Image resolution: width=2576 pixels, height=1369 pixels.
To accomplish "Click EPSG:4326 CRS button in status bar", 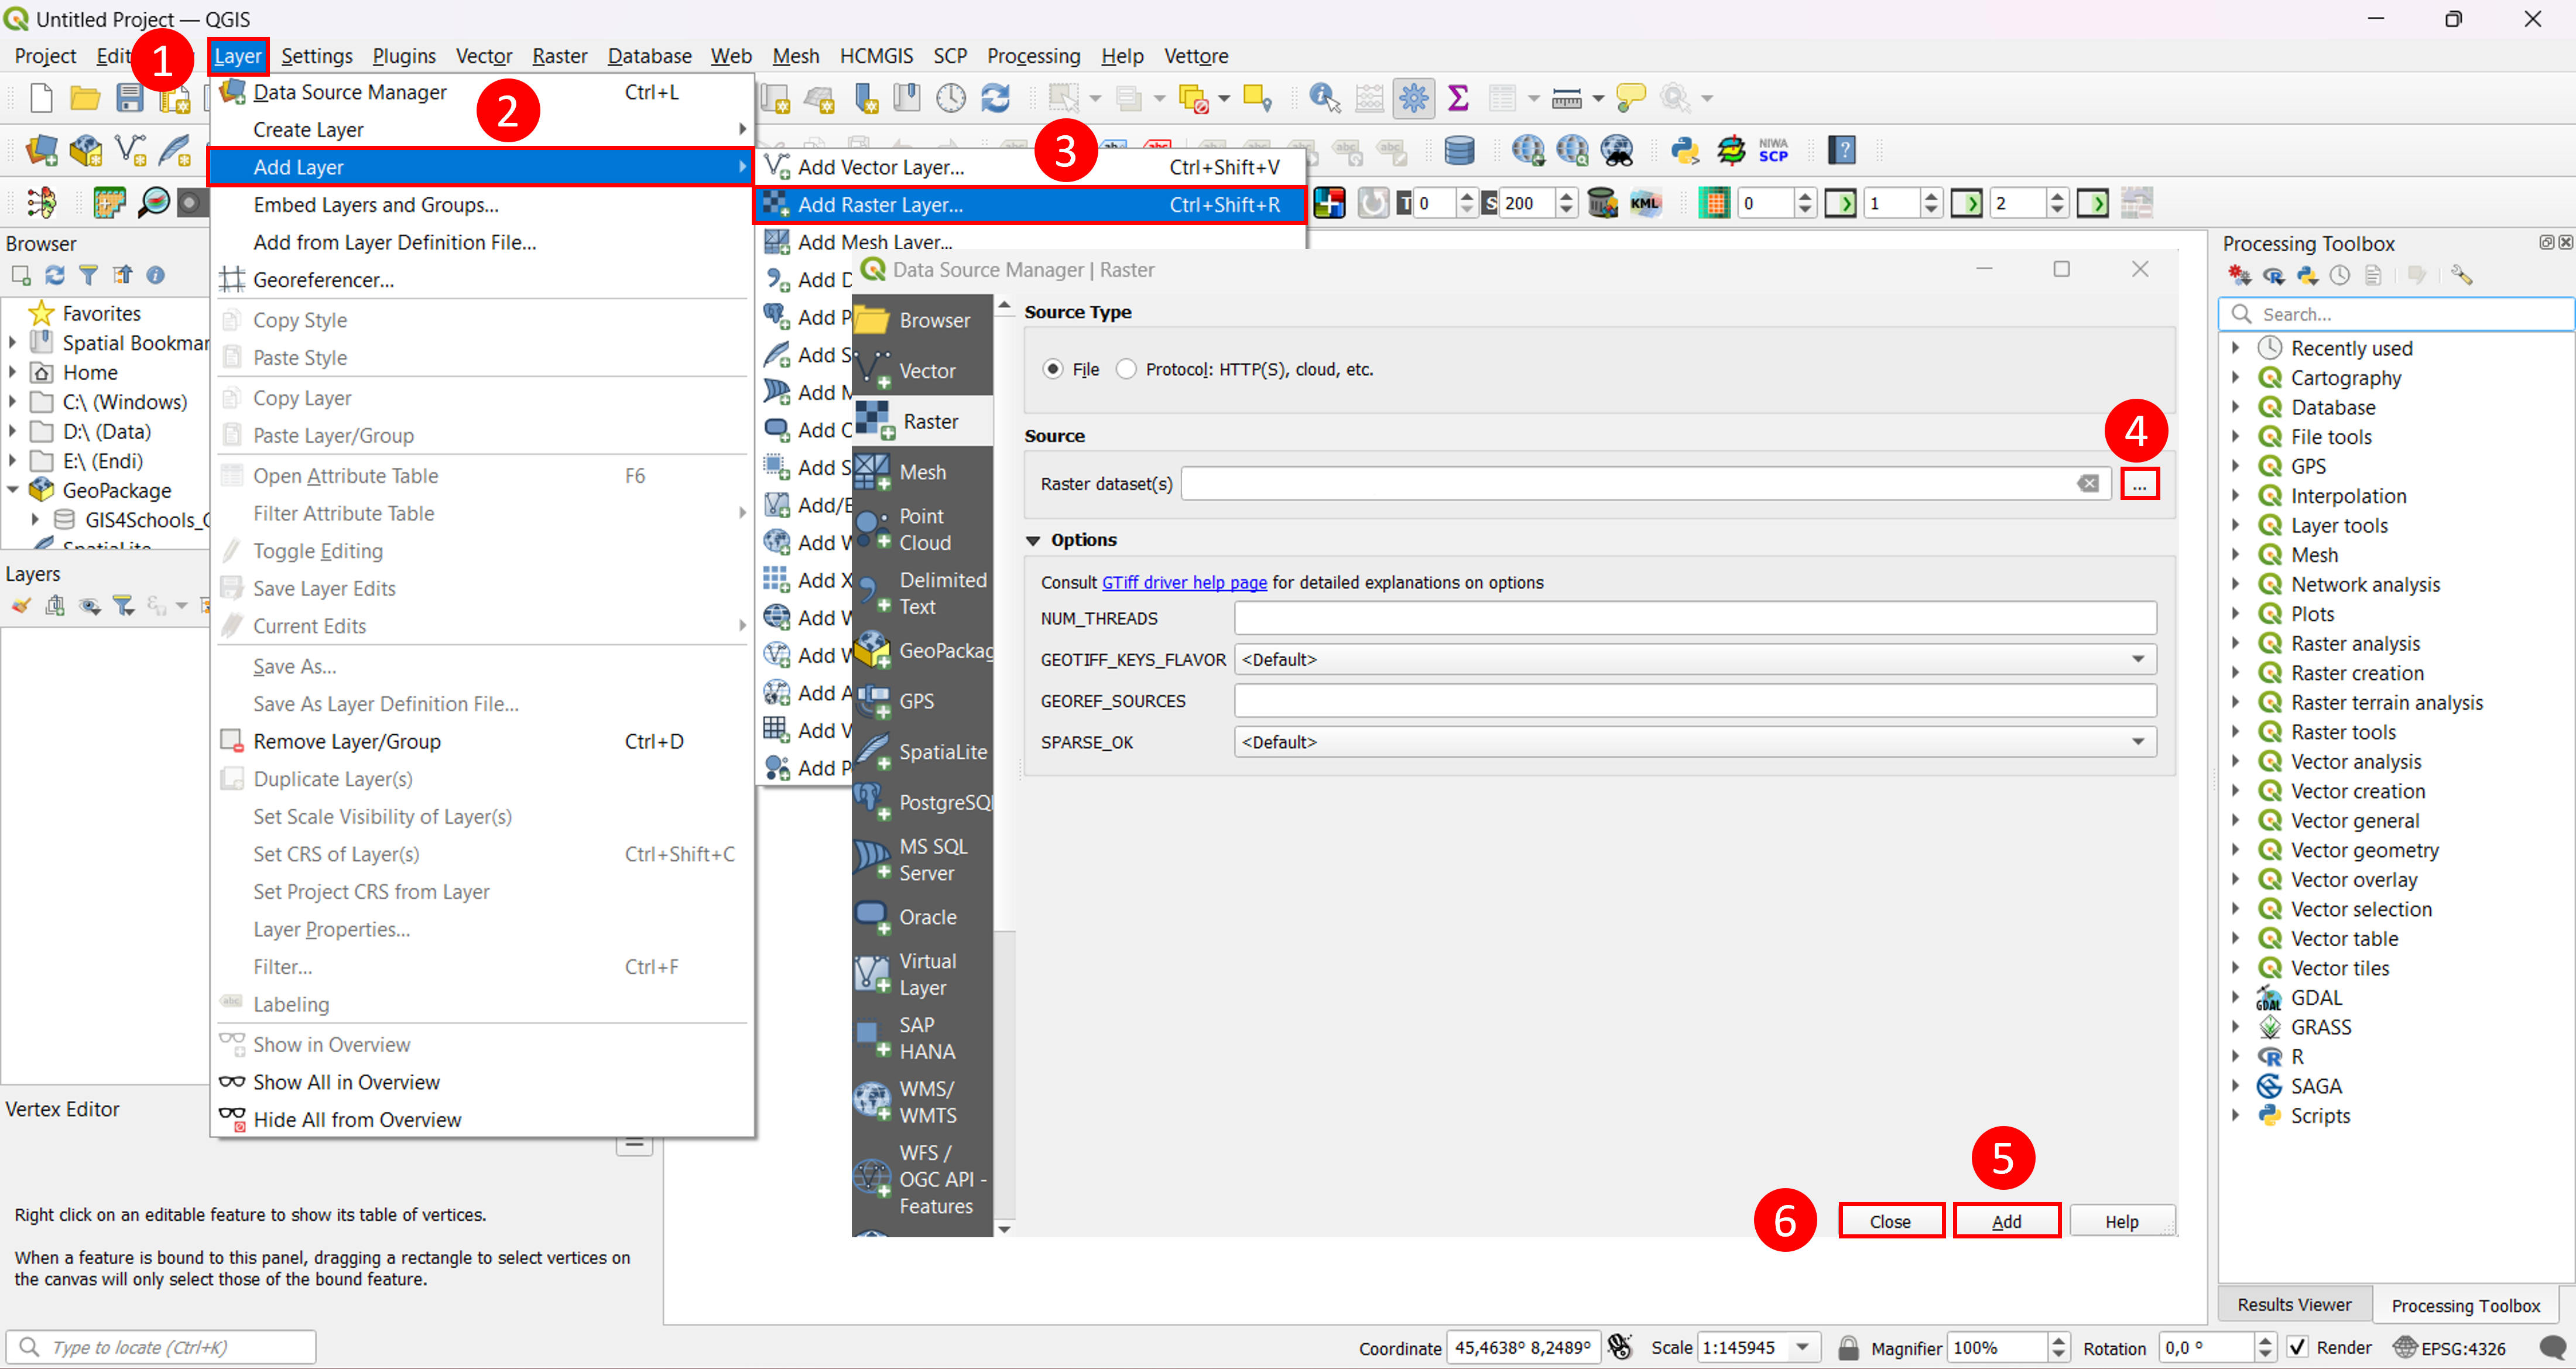I will (x=2449, y=1347).
